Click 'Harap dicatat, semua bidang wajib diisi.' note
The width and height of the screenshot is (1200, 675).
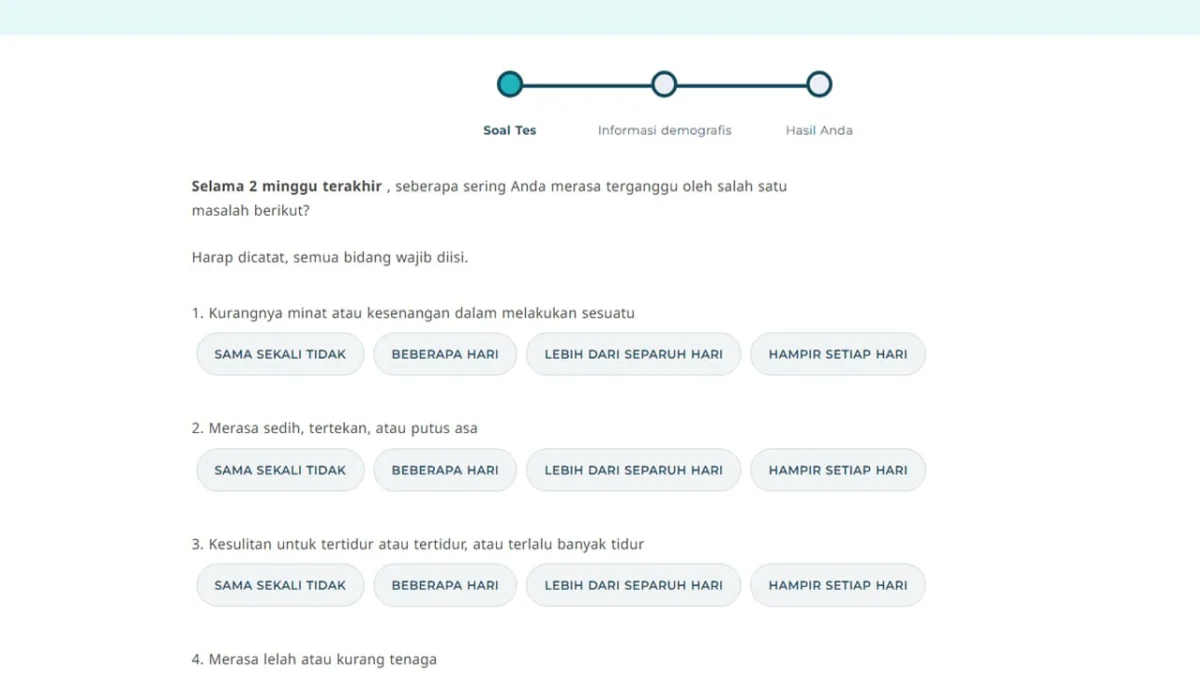pyautogui.click(x=330, y=258)
